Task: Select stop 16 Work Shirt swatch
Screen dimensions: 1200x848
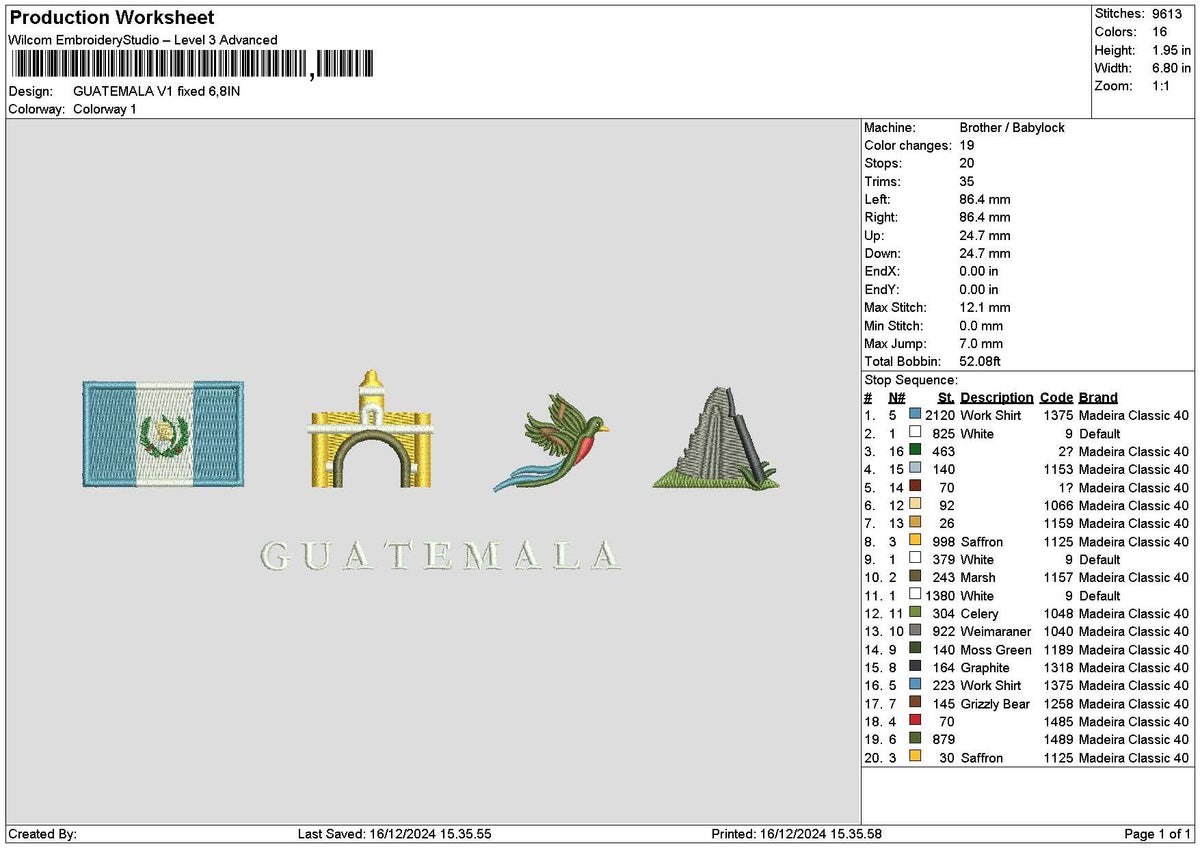Action: [x=915, y=684]
